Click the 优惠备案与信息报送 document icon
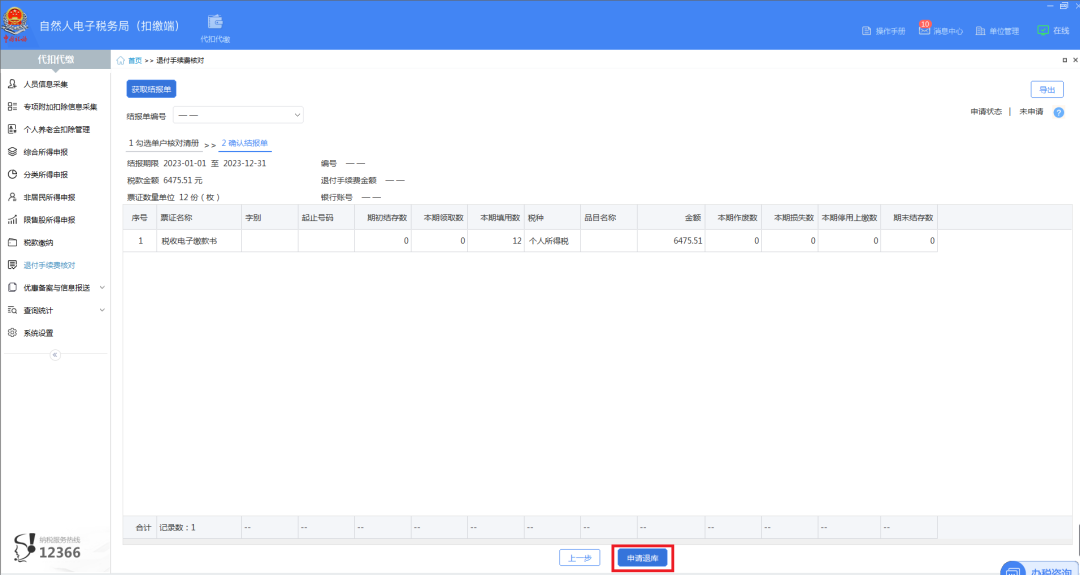The height and width of the screenshot is (575, 1080). (x=12, y=288)
